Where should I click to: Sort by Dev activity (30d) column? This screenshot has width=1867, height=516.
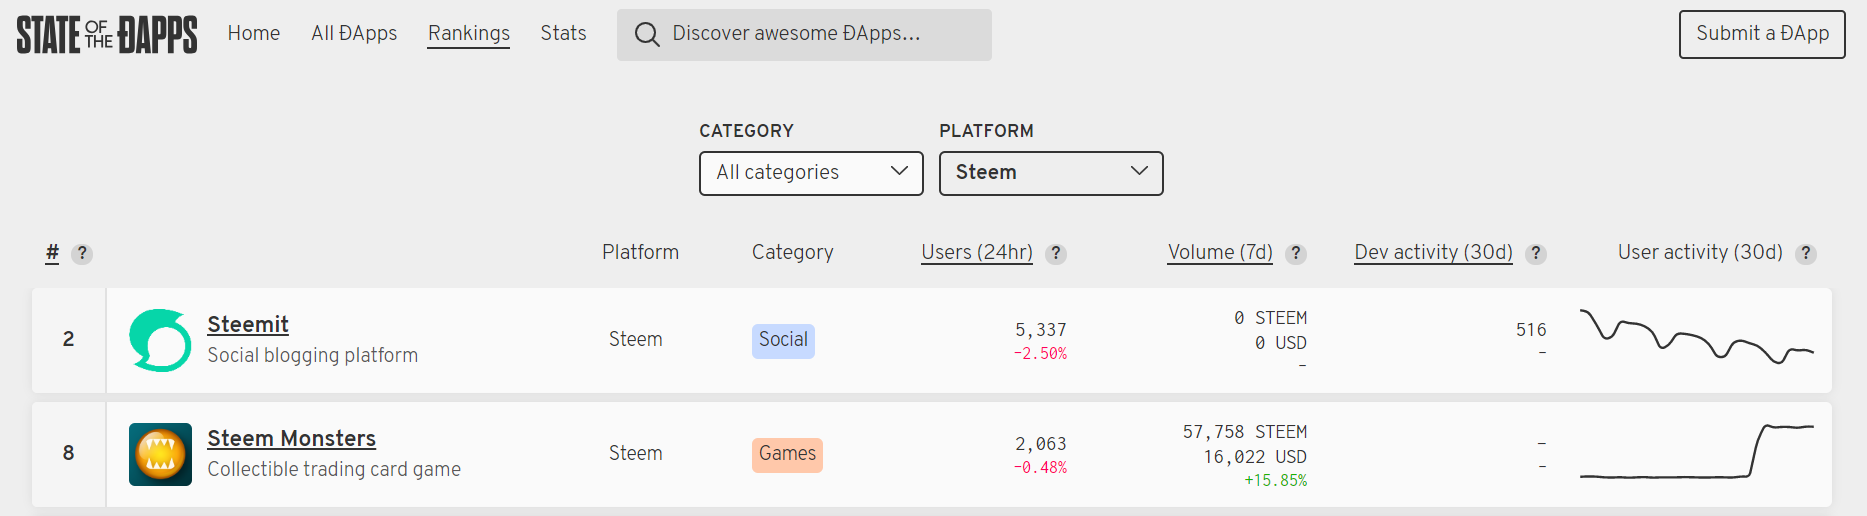point(1433,252)
